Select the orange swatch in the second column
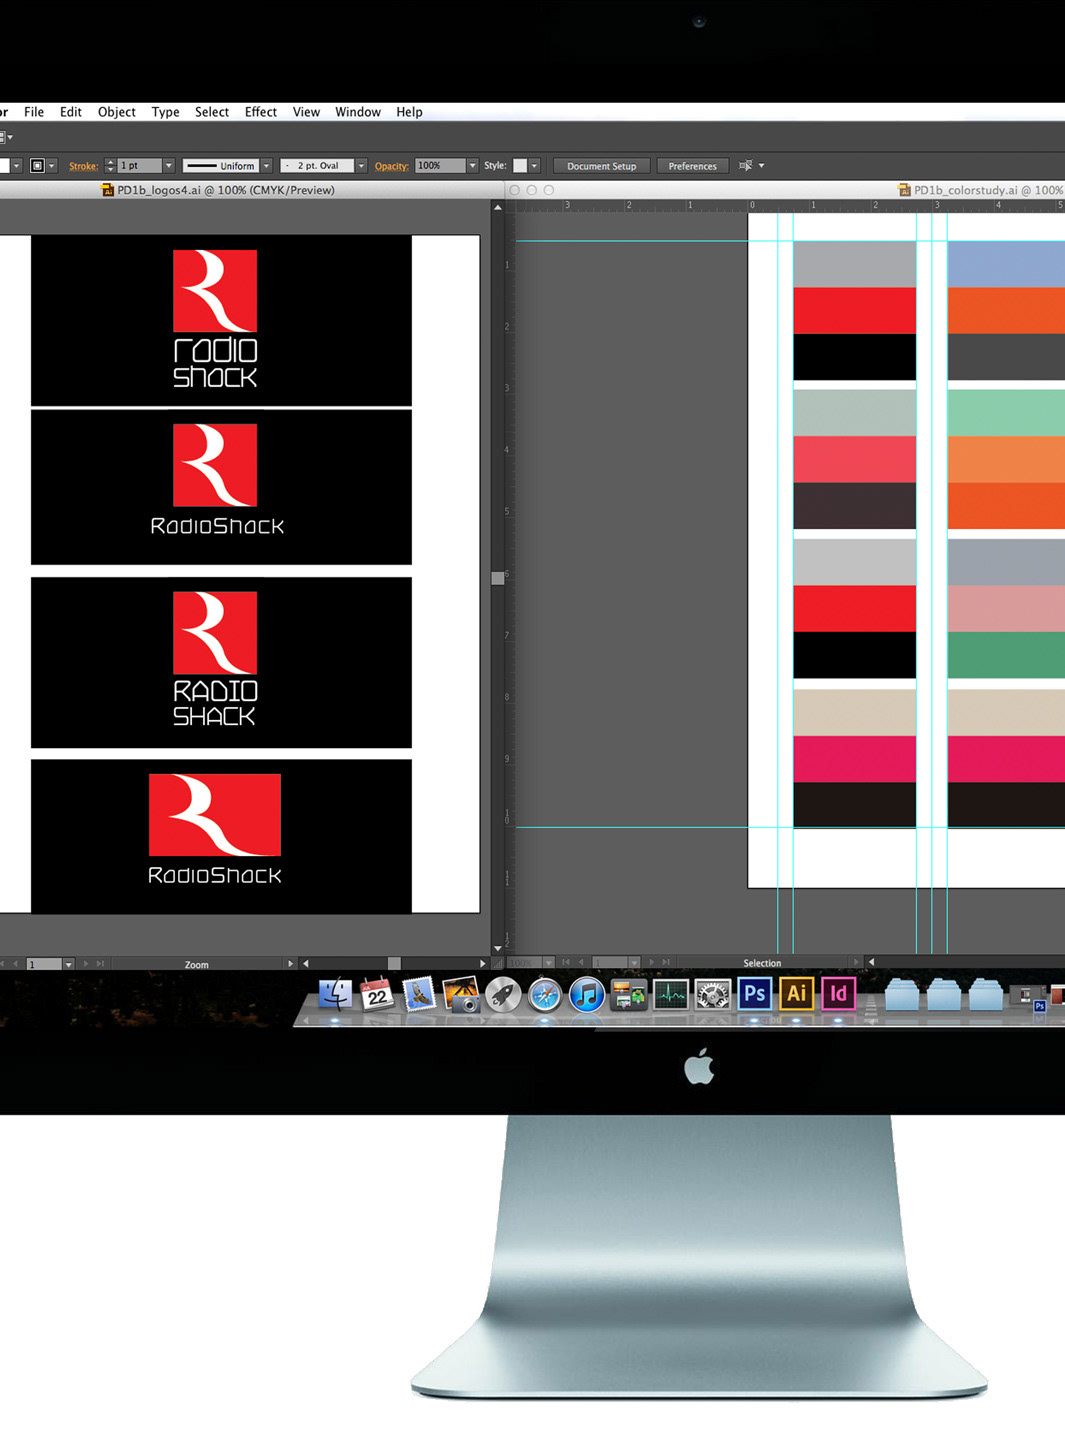This screenshot has width=1065, height=1440. point(1006,310)
